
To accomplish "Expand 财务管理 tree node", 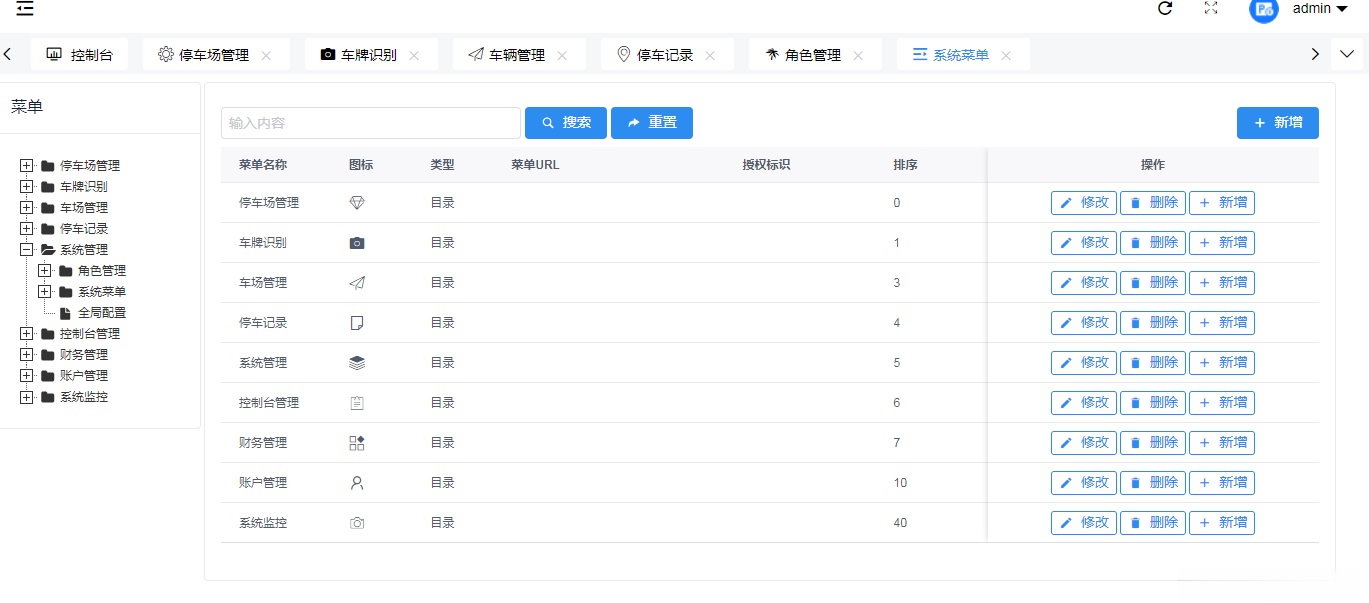I will click(27, 355).
